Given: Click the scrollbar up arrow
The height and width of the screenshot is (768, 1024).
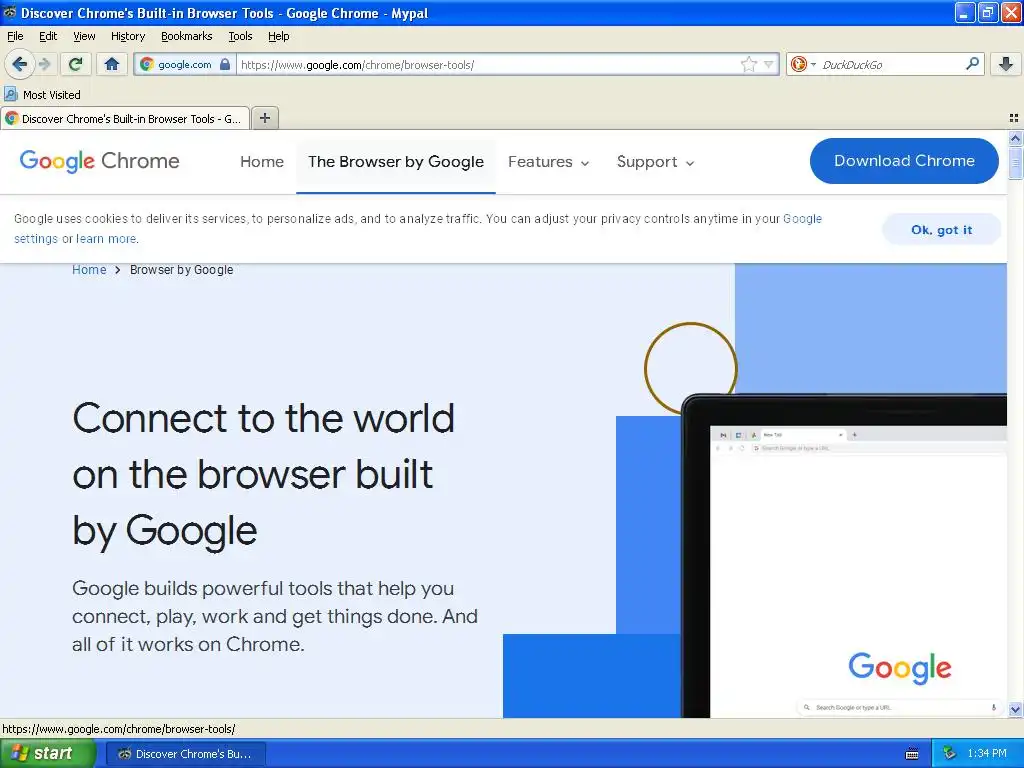Looking at the screenshot, I should 1015,138.
